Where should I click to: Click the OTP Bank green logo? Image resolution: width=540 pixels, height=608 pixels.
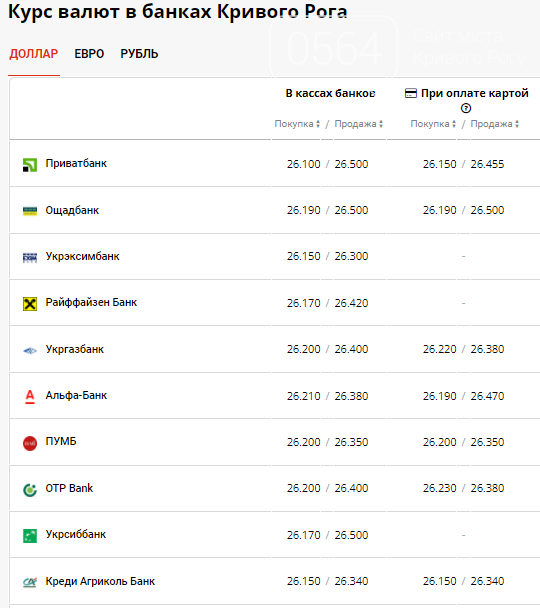[30, 490]
